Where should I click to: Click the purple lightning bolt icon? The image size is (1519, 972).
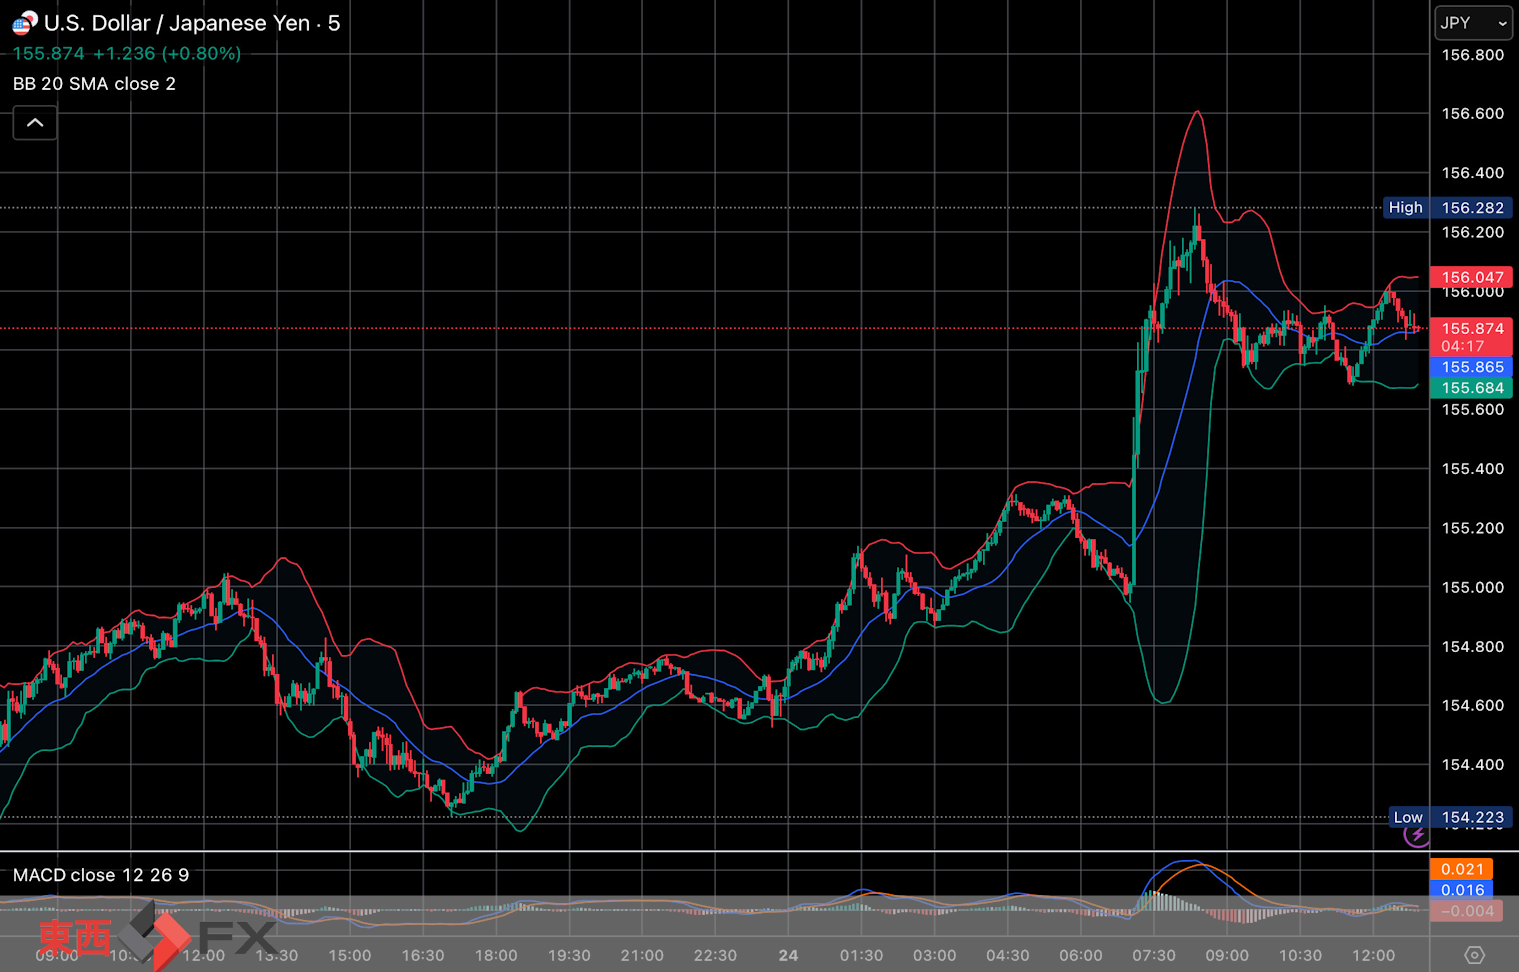point(1416,835)
